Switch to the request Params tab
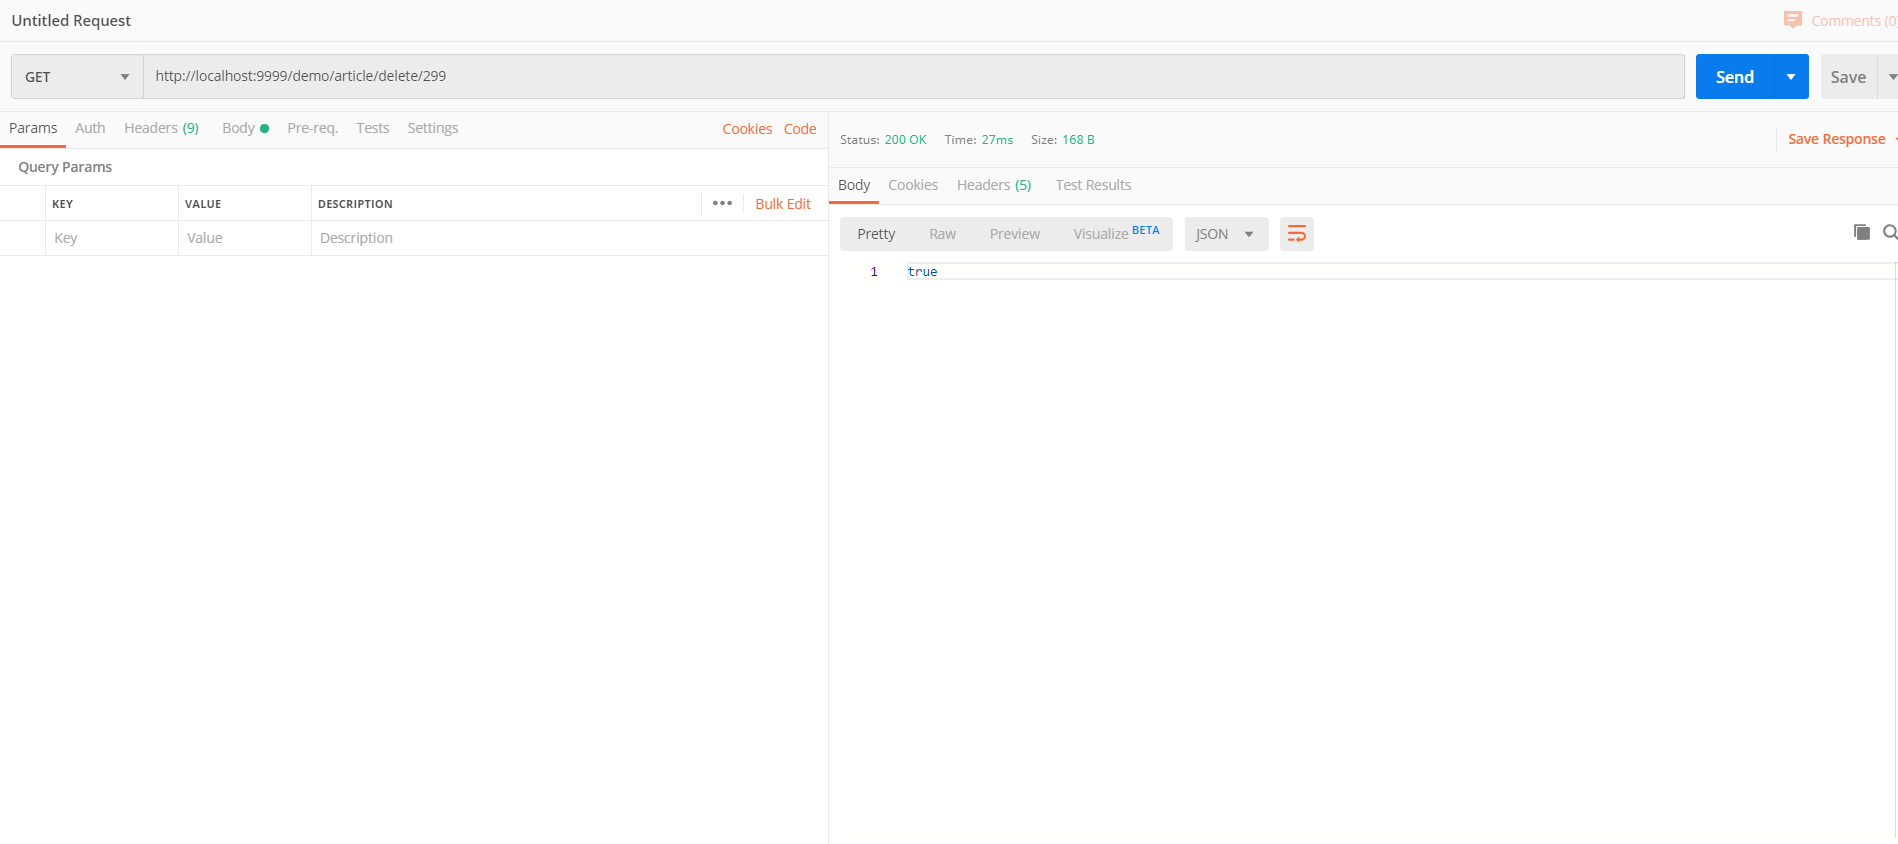 point(33,128)
